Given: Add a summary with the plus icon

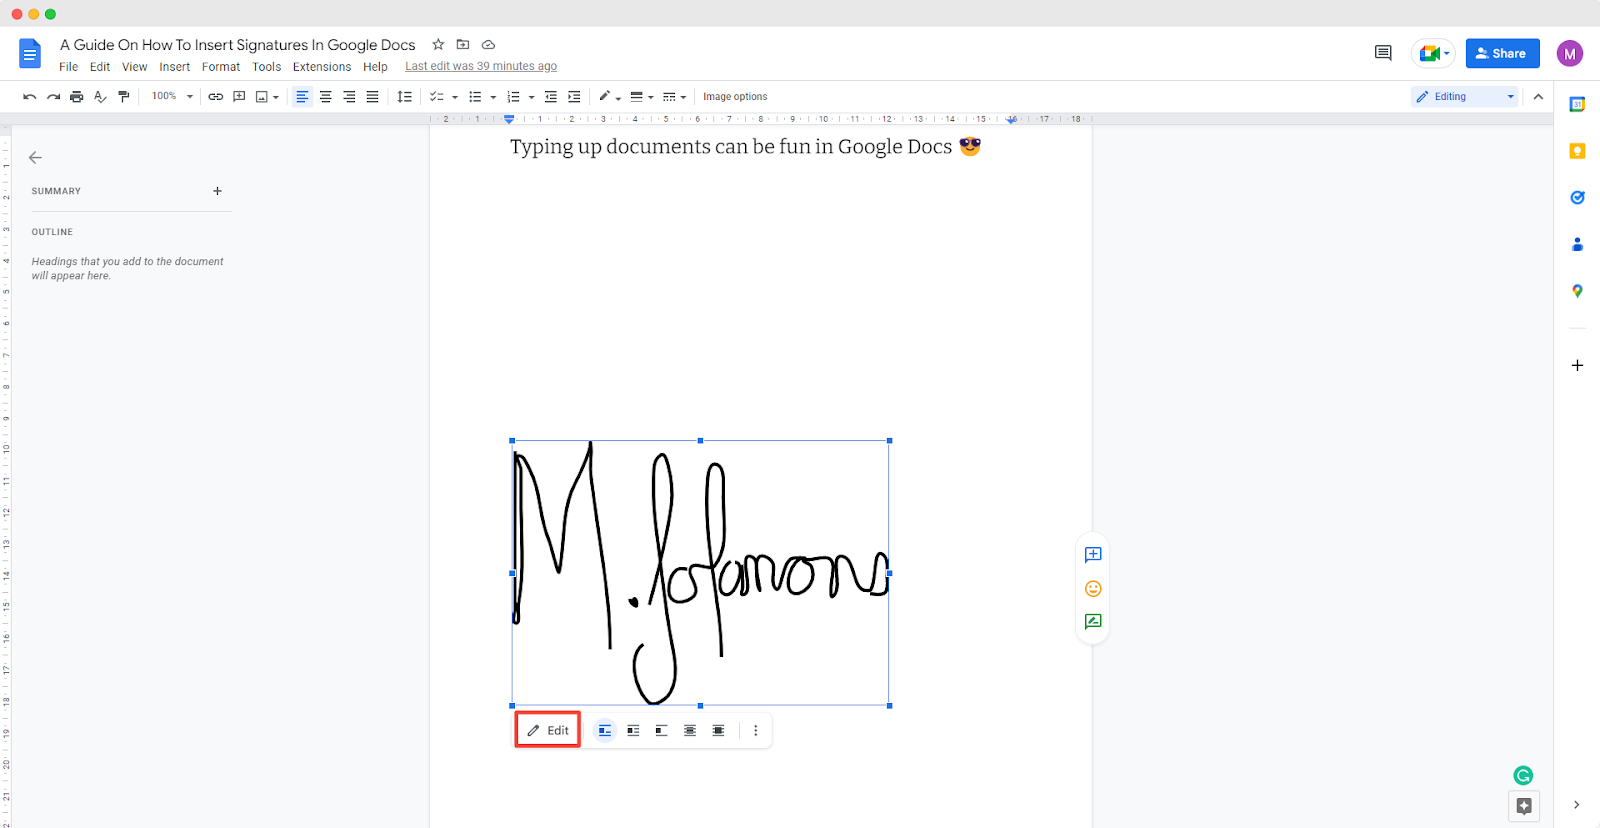Looking at the screenshot, I should pyautogui.click(x=217, y=191).
